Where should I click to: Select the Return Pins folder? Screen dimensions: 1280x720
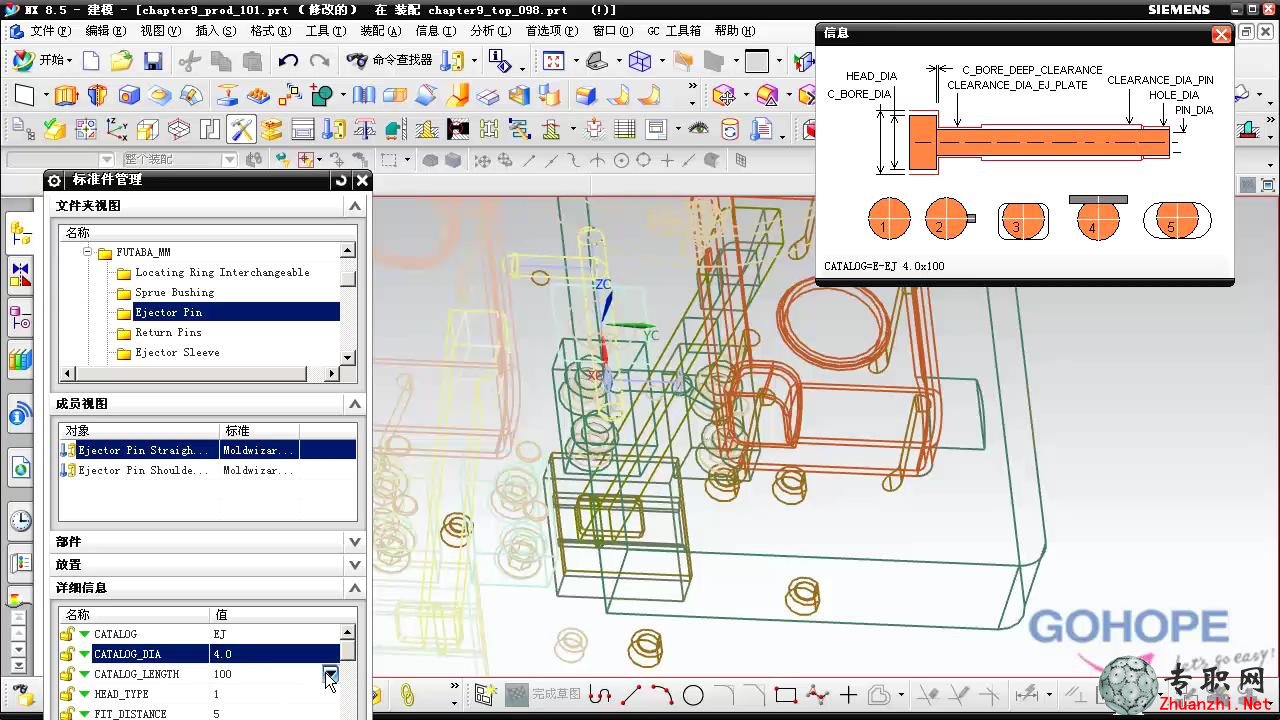tap(168, 333)
